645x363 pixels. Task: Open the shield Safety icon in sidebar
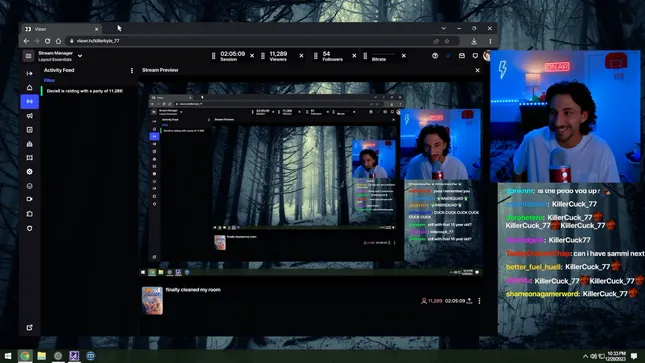30,228
